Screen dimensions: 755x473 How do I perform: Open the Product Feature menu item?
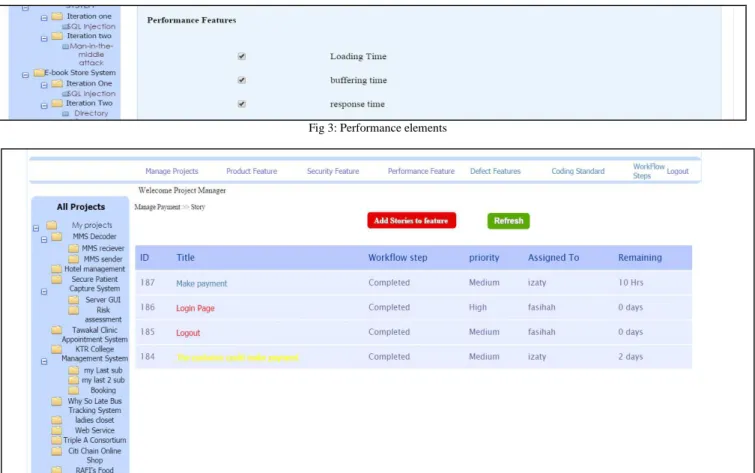click(252, 171)
